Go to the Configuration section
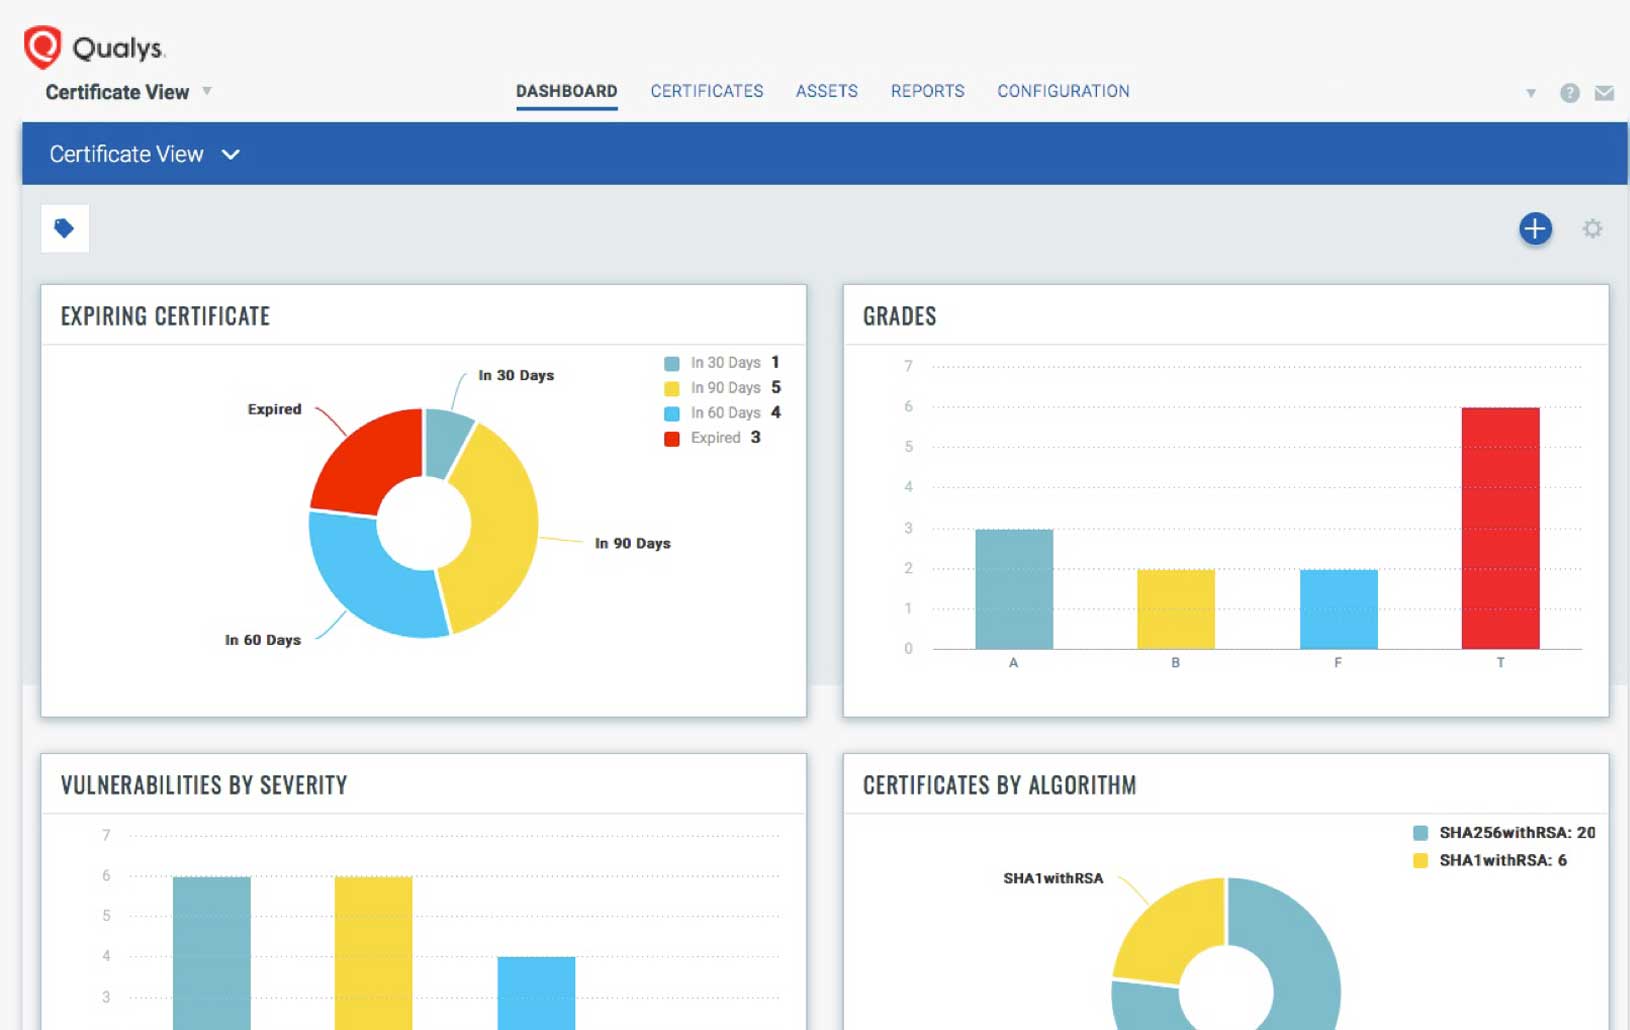The image size is (1630, 1030). [1062, 91]
